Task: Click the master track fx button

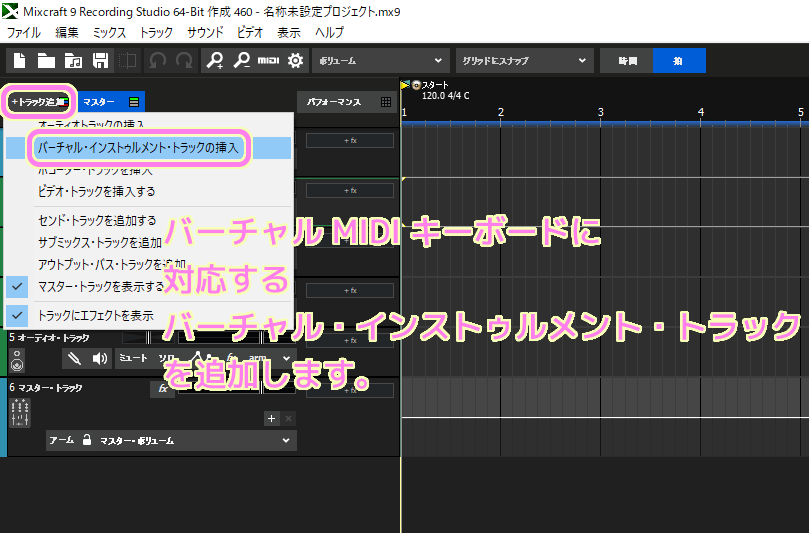Action: [x=163, y=389]
